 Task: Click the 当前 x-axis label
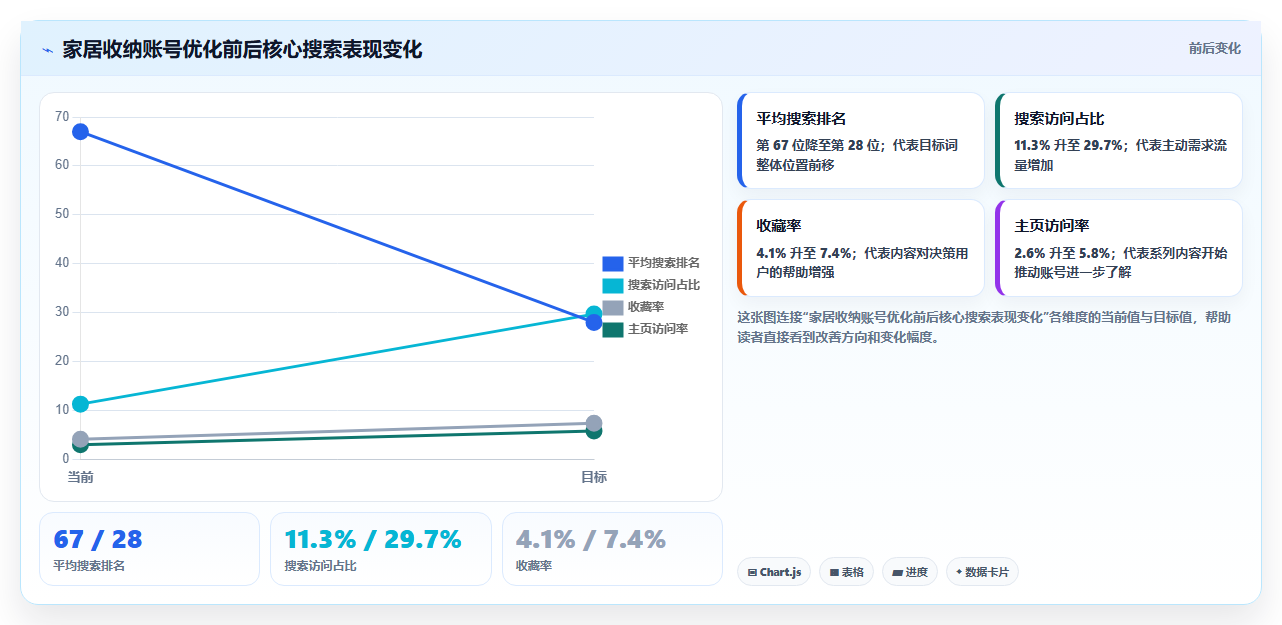(80, 477)
